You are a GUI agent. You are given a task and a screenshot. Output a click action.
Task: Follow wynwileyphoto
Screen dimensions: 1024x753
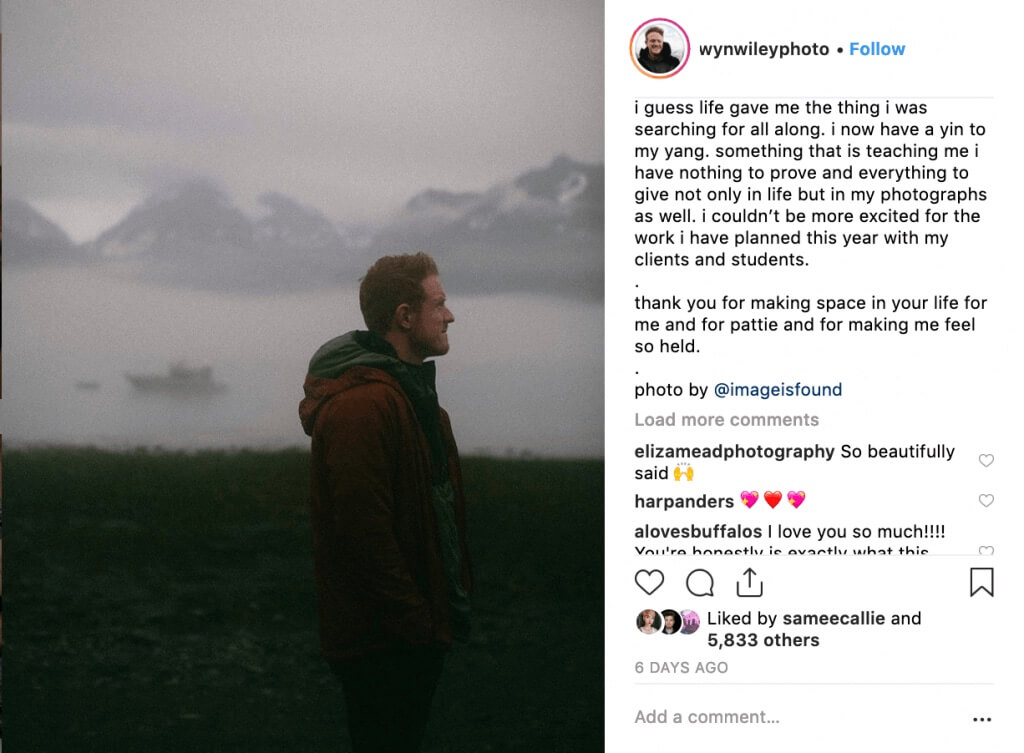click(876, 49)
